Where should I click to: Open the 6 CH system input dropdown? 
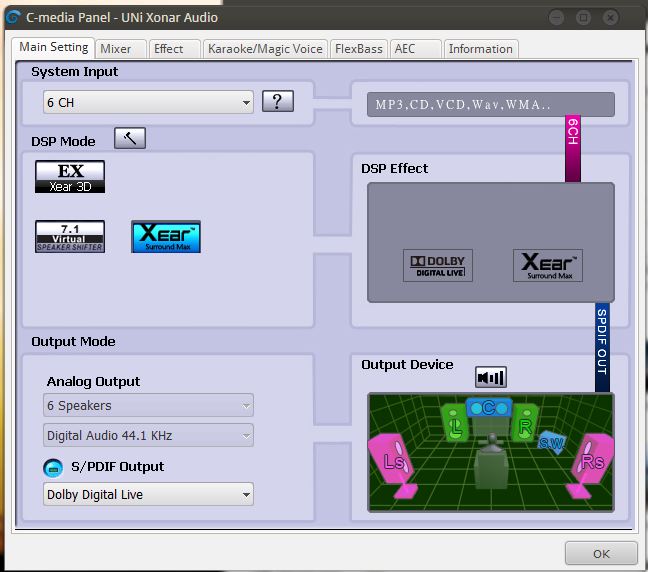[x=148, y=102]
